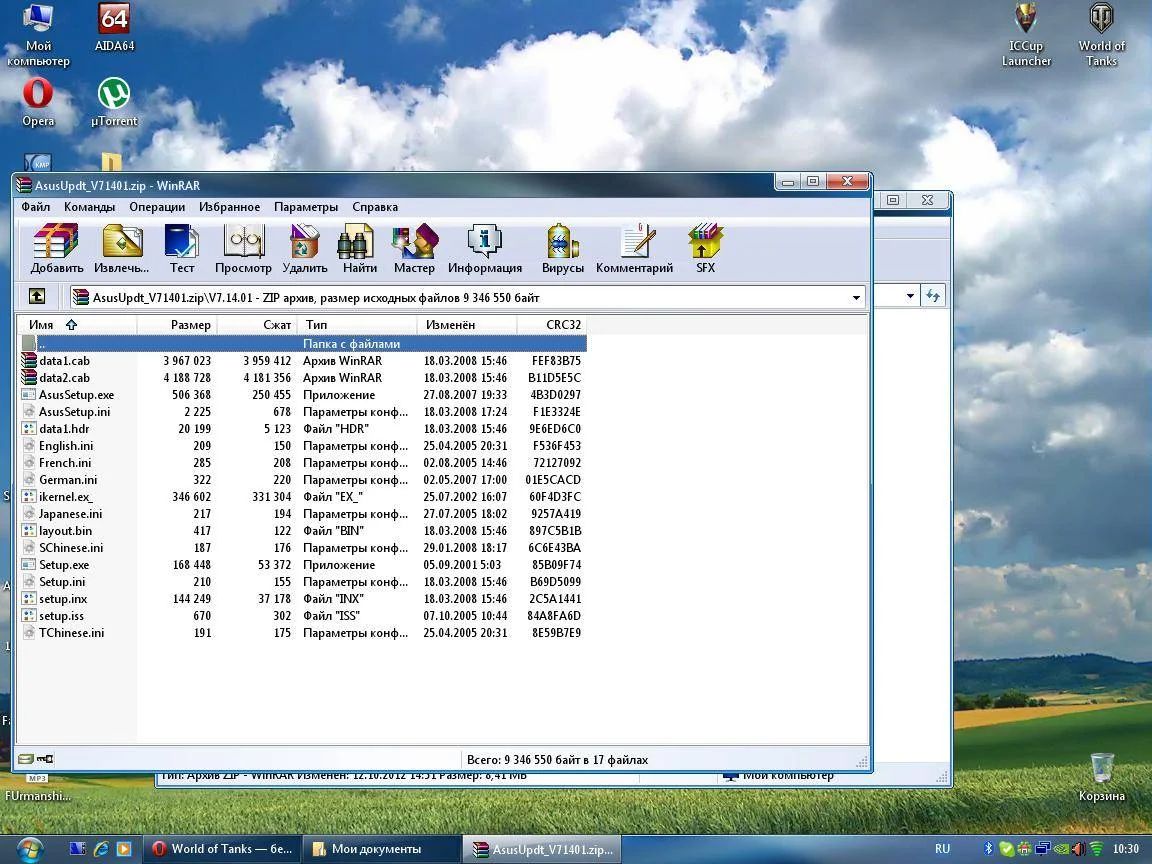
Task: Run the Test (Тест) archive tool
Action: (182, 249)
